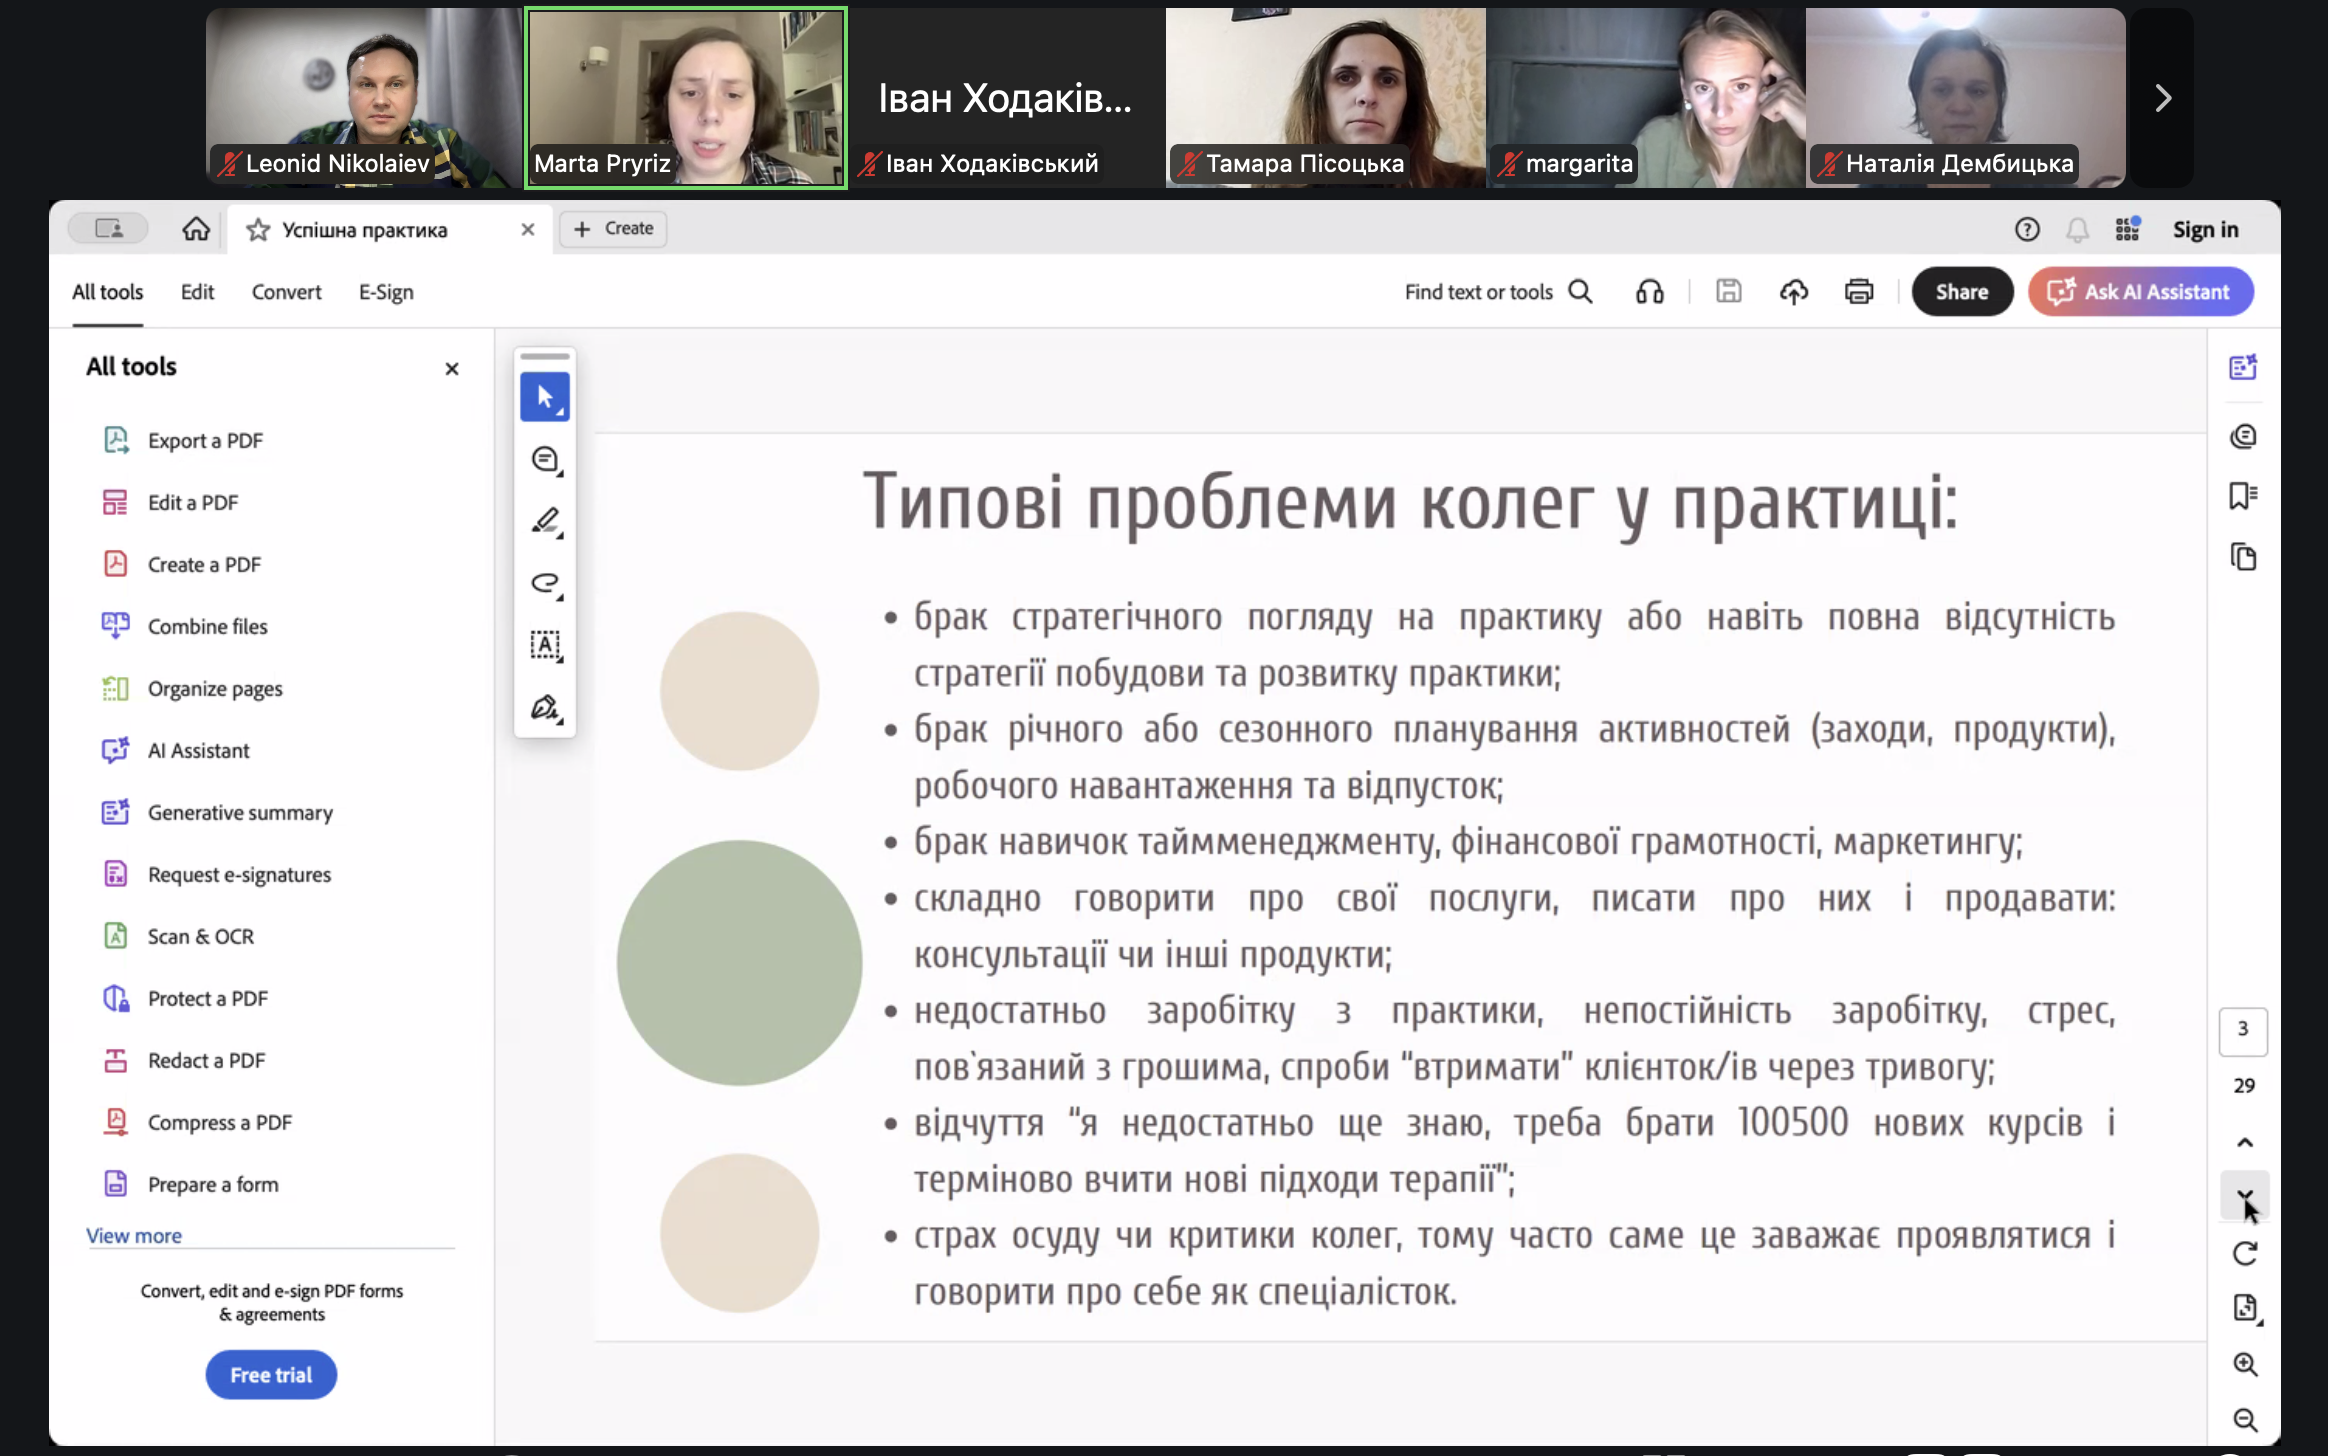Viewport: 2328px width, 1456px height.
Task: Click the Free trial button
Action: pyautogui.click(x=271, y=1375)
